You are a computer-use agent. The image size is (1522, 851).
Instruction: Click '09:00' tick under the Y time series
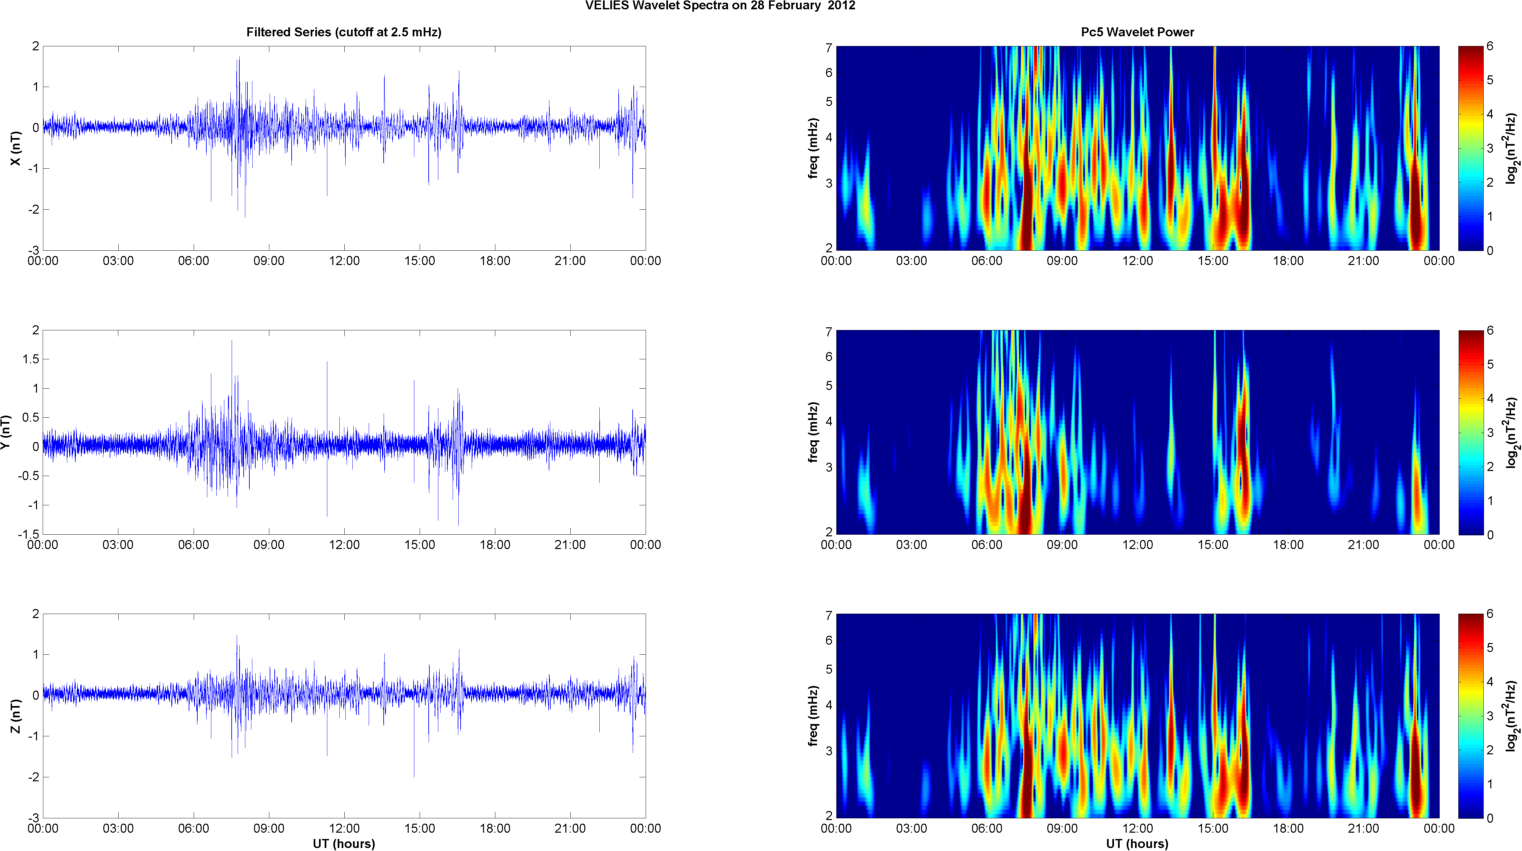click(x=269, y=545)
